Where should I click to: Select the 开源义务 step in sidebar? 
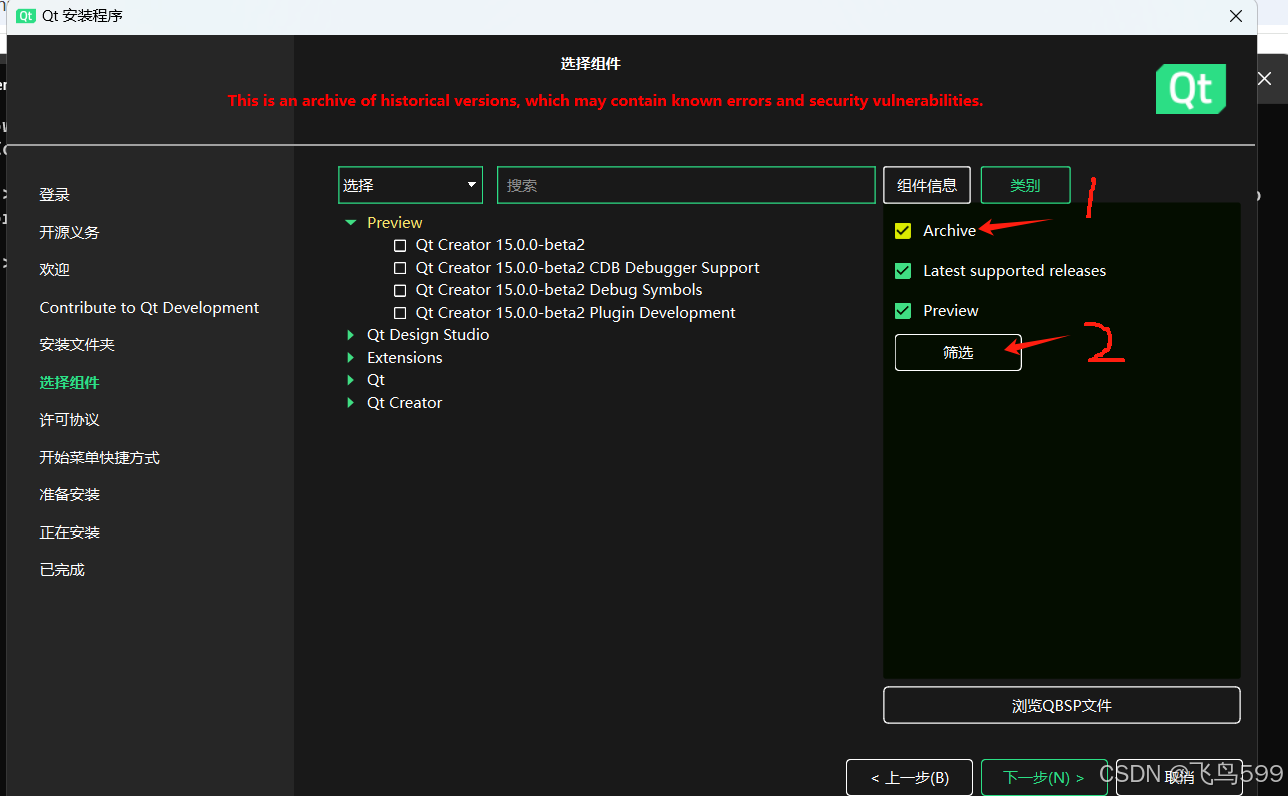(70, 232)
